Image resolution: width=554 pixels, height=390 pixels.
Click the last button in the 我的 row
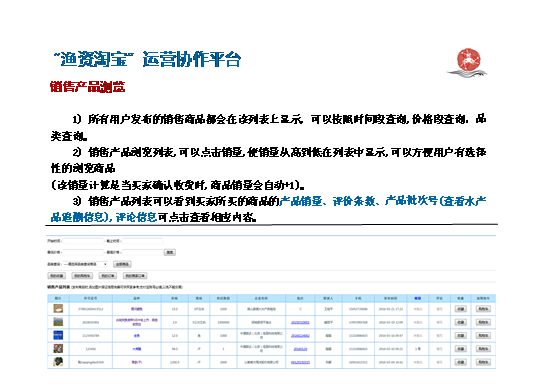135,276
